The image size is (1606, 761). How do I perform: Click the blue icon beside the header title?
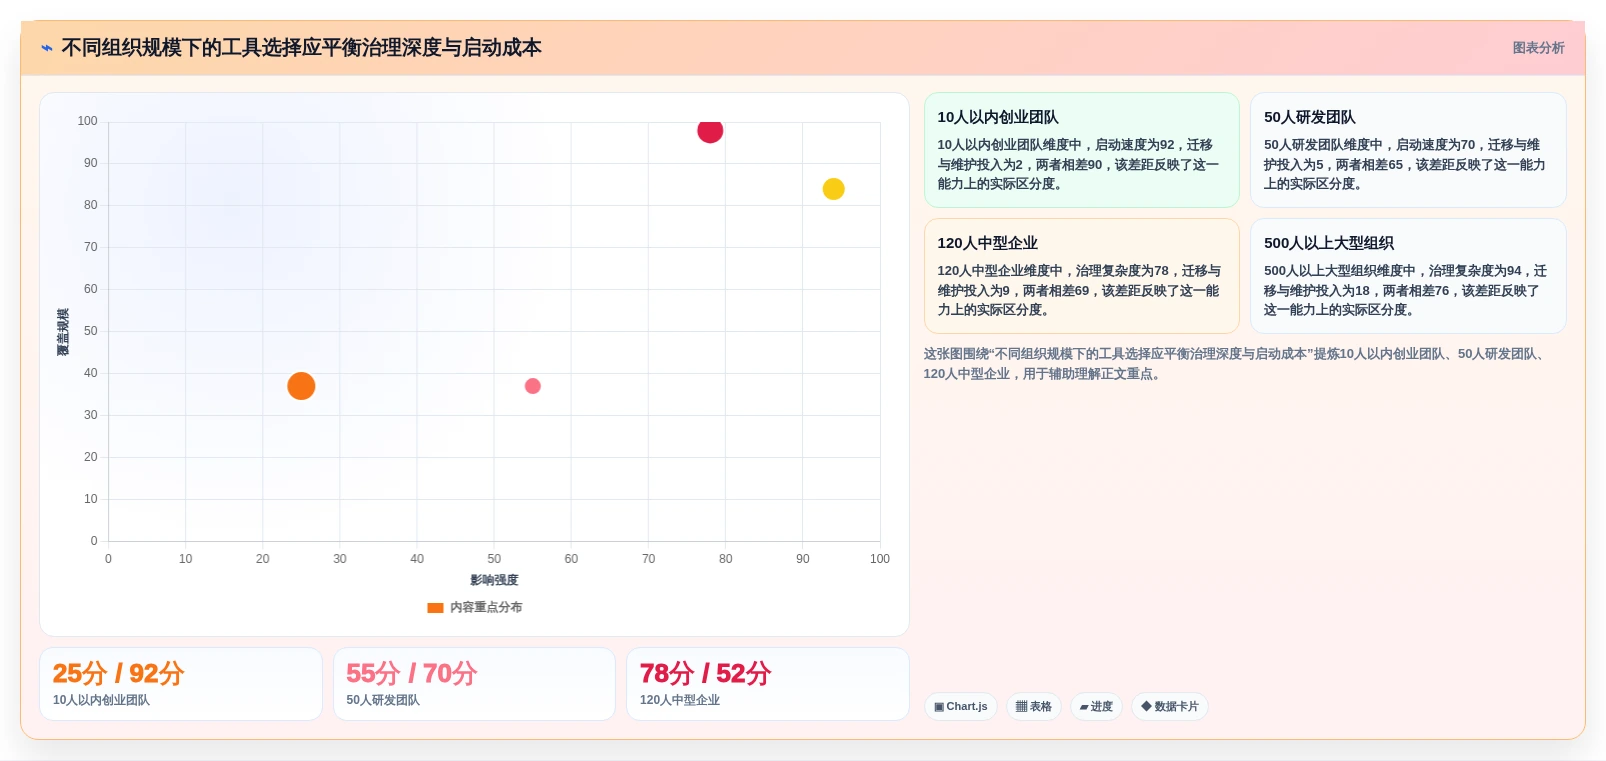[47, 48]
